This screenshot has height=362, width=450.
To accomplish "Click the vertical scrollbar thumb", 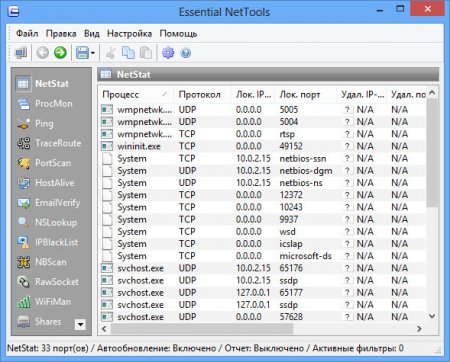I will pyautogui.click(x=432, y=152).
